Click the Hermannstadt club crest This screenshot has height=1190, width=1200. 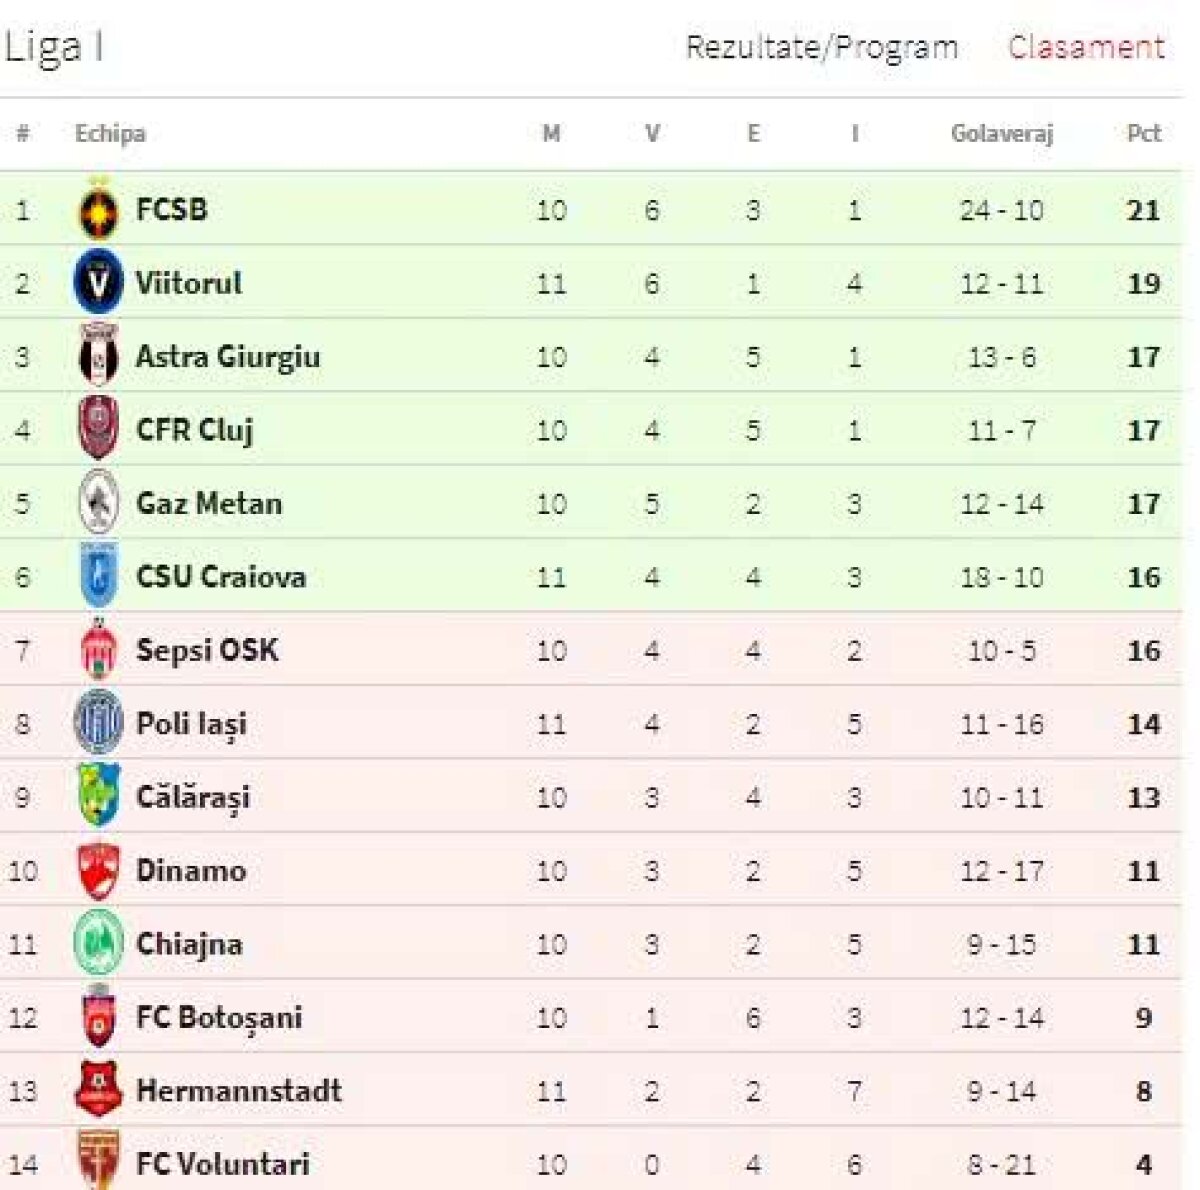pos(99,1090)
